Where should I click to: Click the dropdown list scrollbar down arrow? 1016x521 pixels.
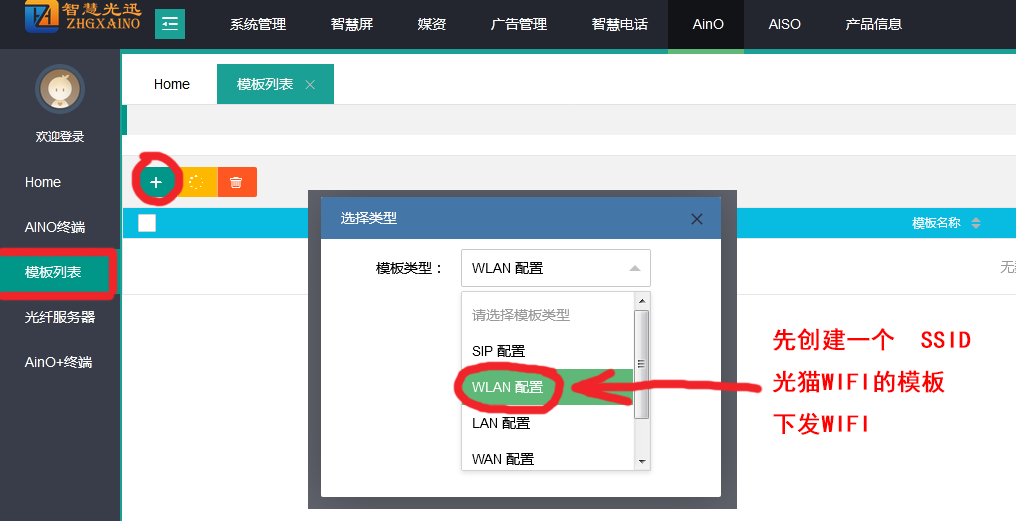(642, 461)
